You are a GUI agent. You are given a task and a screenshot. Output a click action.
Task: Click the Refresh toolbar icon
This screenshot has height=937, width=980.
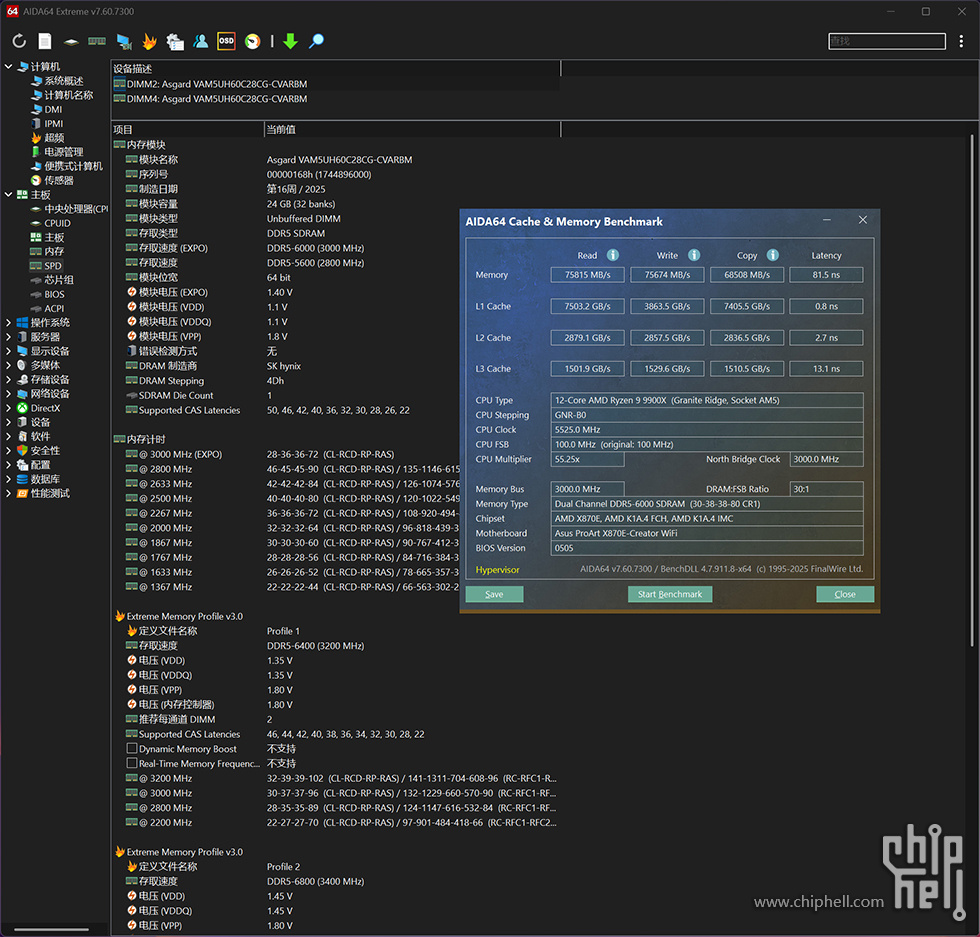pos(19,41)
